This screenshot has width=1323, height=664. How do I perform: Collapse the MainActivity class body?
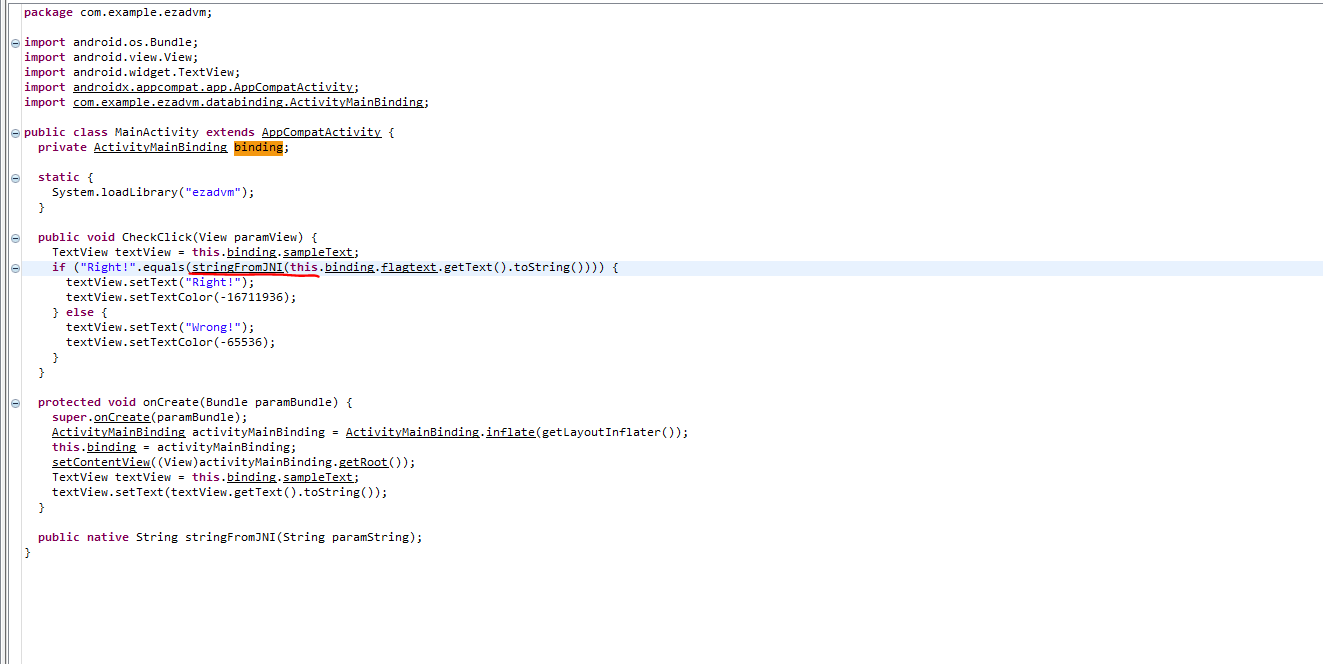[x=15, y=133]
